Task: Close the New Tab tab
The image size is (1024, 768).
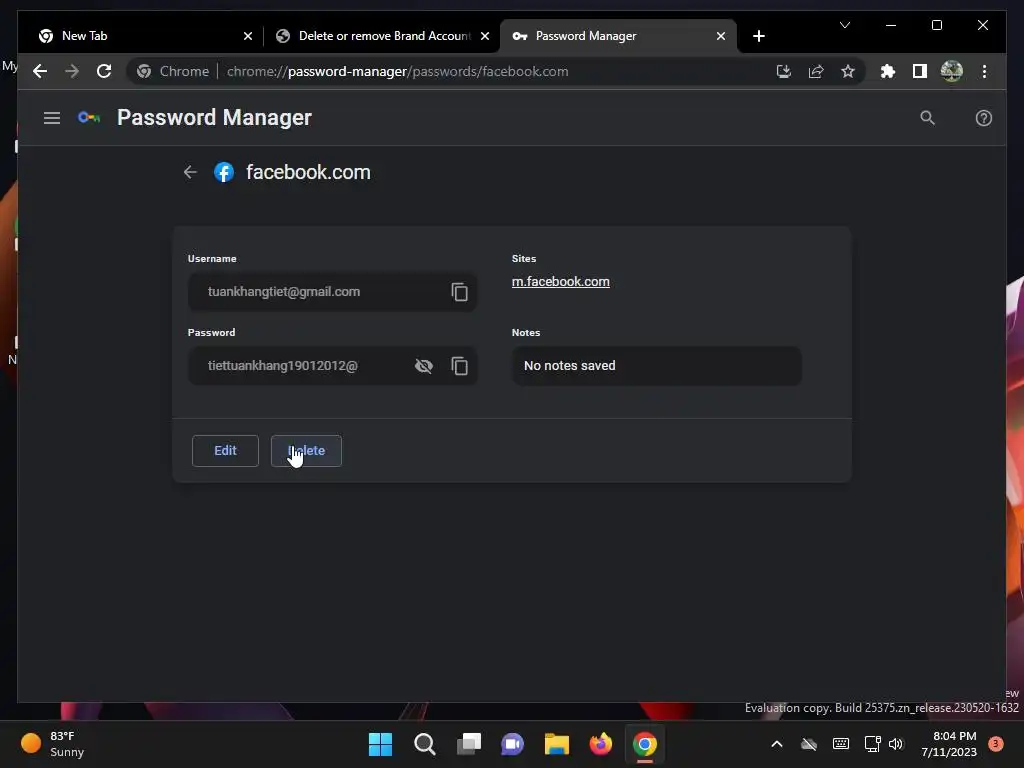Action: [248, 36]
